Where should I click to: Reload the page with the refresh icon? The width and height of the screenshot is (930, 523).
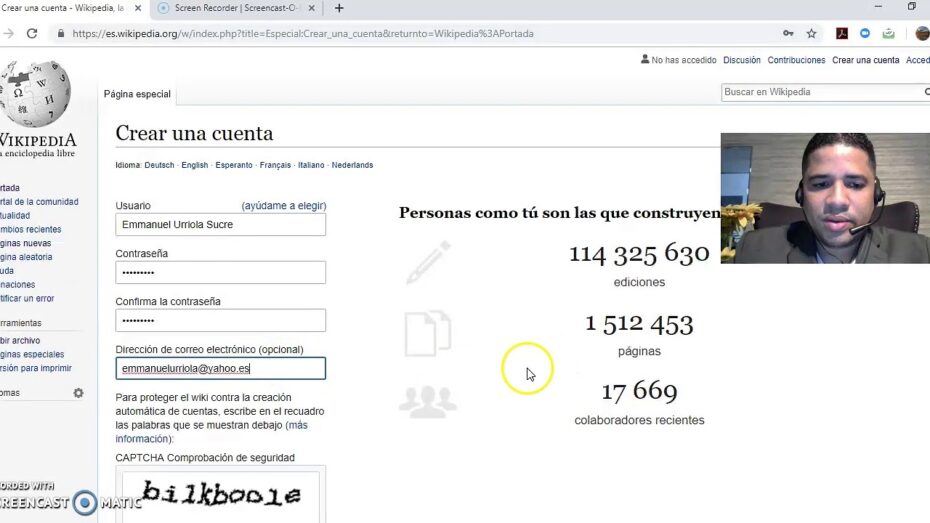pos(32,34)
